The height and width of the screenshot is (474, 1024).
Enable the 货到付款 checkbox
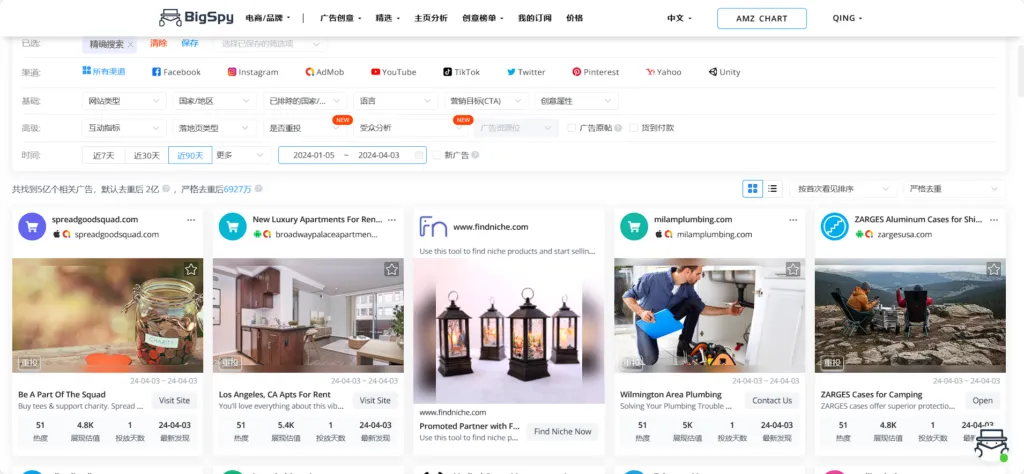pyautogui.click(x=633, y=128)
